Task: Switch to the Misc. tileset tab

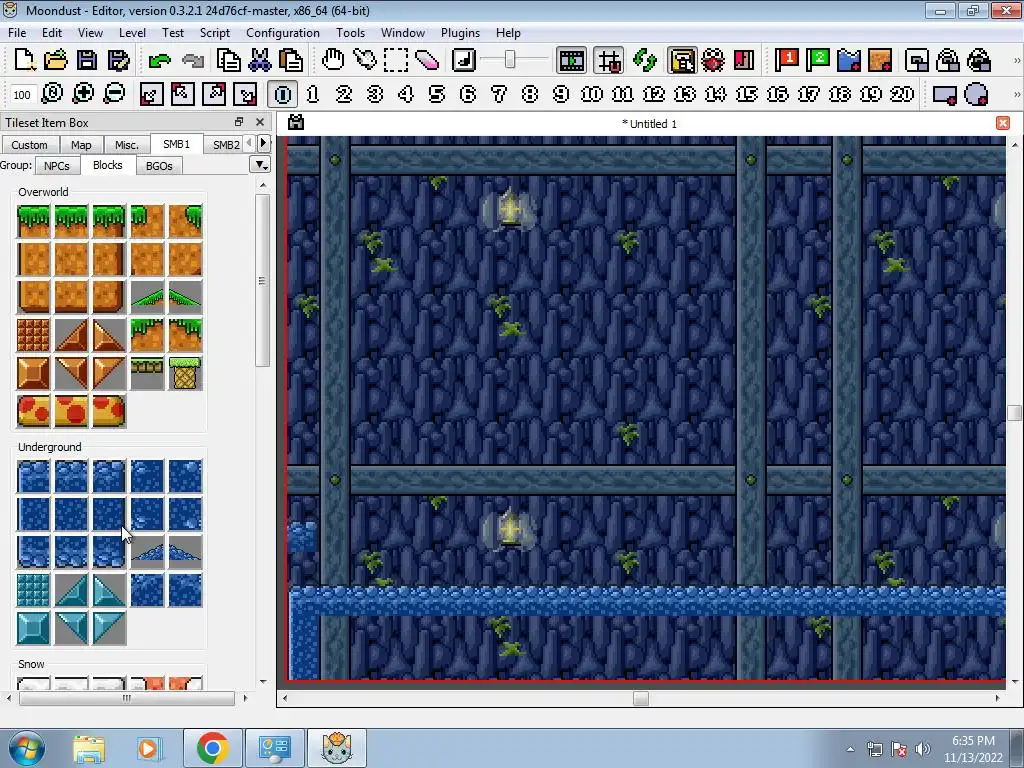Action: coord(127,144)
